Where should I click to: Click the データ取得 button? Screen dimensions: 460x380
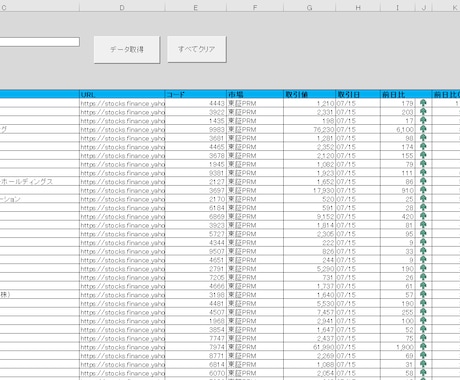click(x=127, y=49)
